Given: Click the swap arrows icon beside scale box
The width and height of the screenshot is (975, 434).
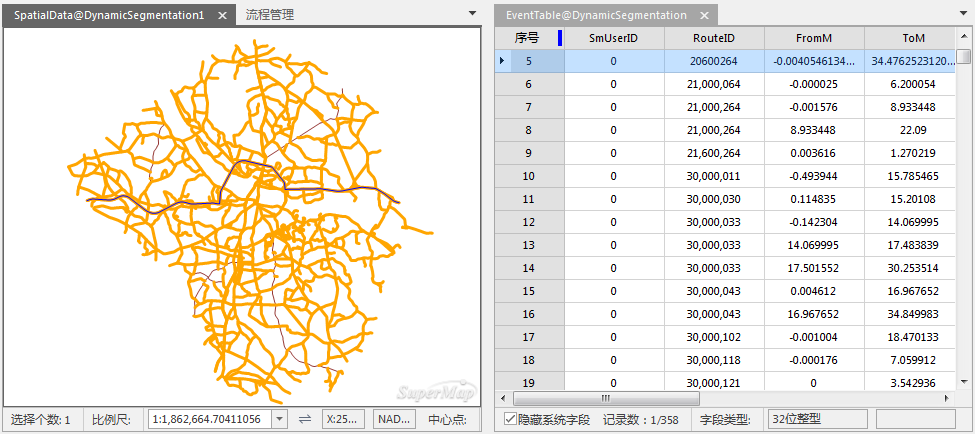Looking at the screenshot, I should (305, 419).
